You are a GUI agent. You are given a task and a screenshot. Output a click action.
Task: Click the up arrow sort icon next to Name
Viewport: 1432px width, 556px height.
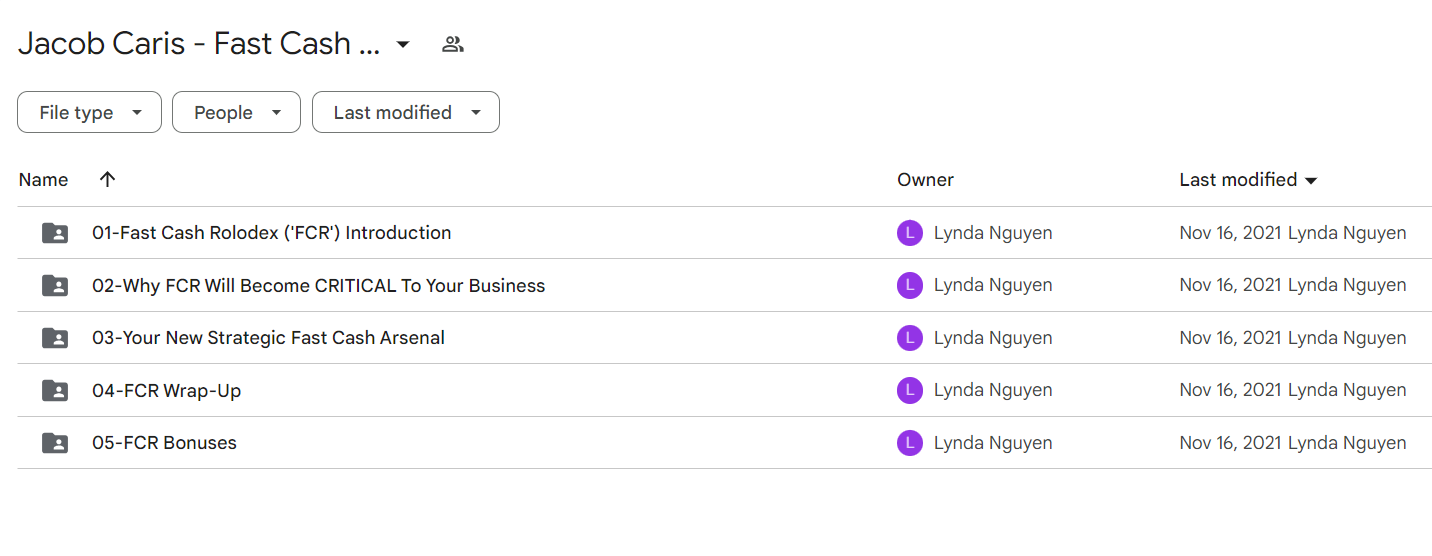pos(108,180)
